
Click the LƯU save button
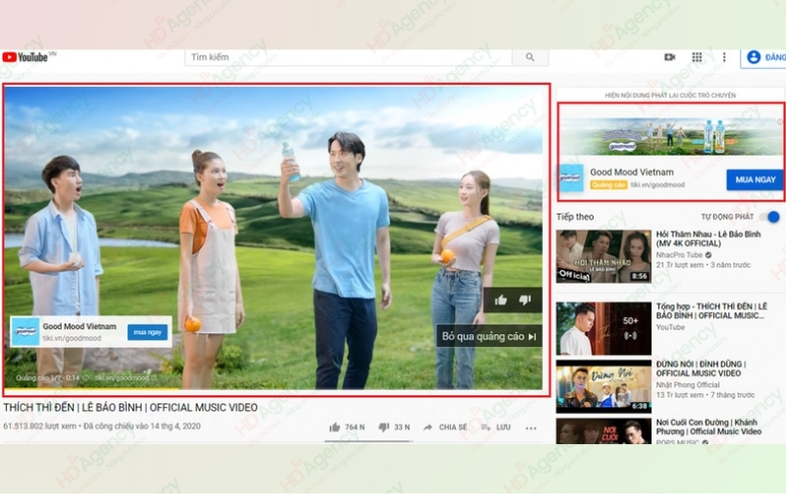(496, 427)
